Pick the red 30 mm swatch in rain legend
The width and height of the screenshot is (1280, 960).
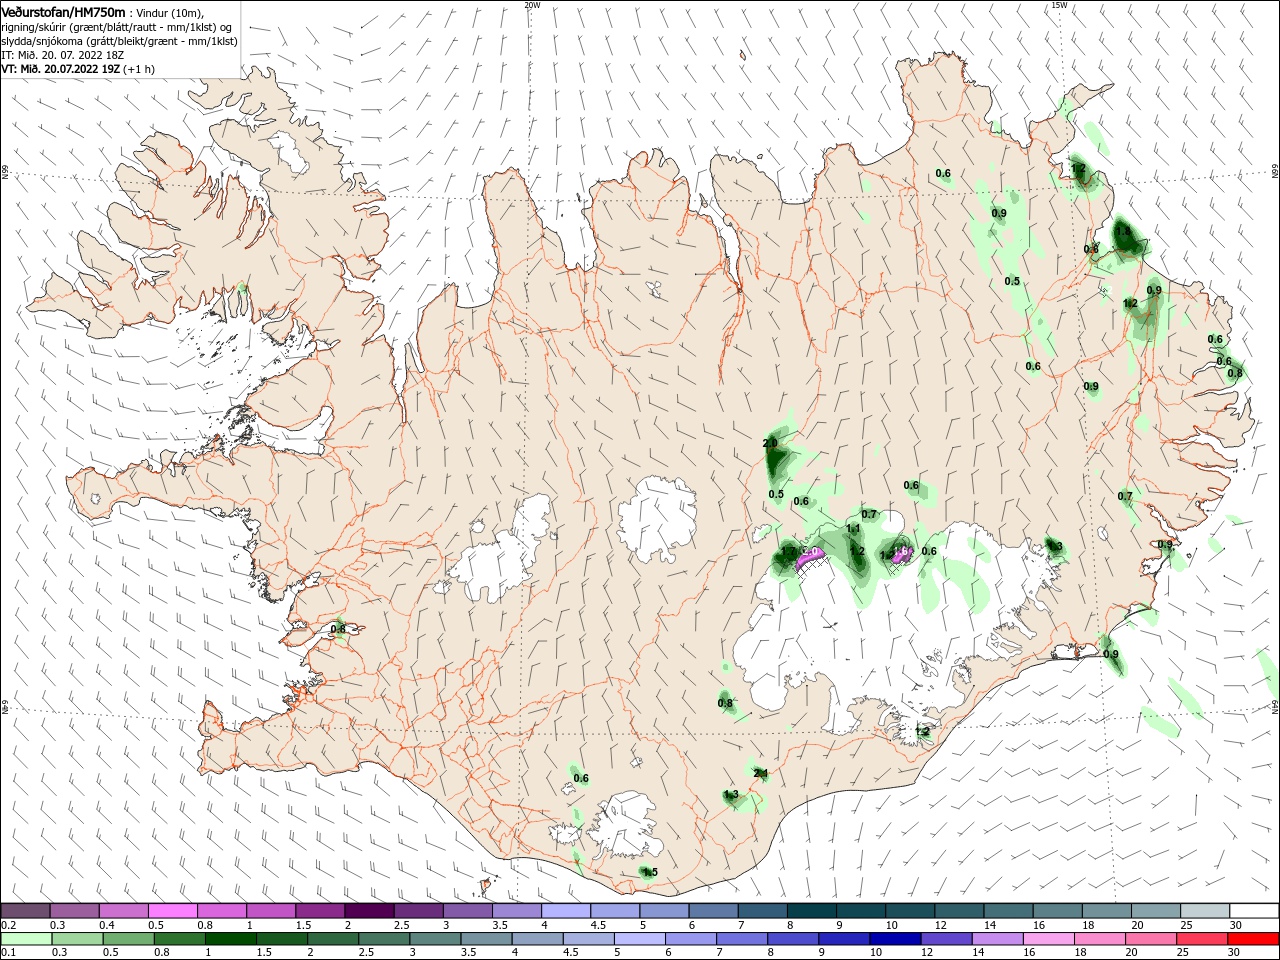pos(1253,939)
